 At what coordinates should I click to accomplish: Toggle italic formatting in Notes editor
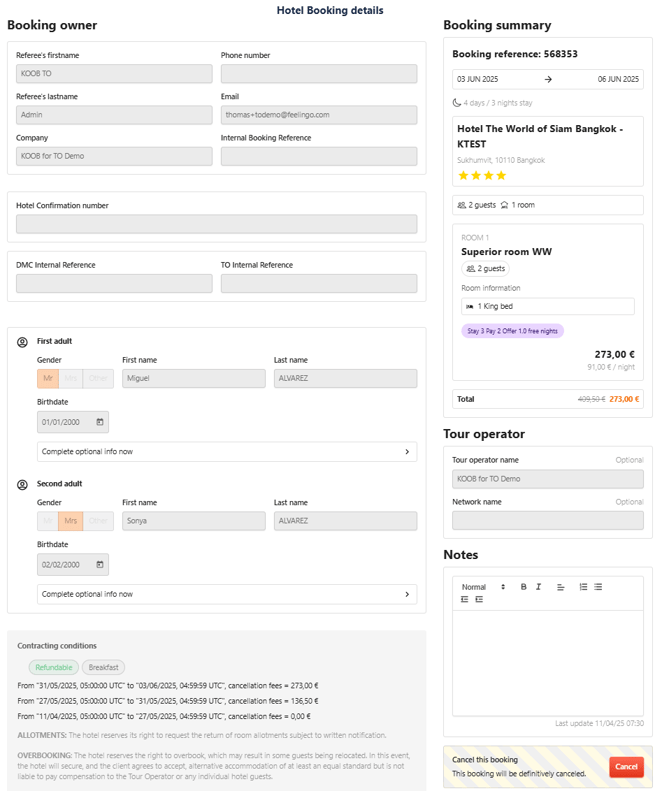[x=538, y=587]
